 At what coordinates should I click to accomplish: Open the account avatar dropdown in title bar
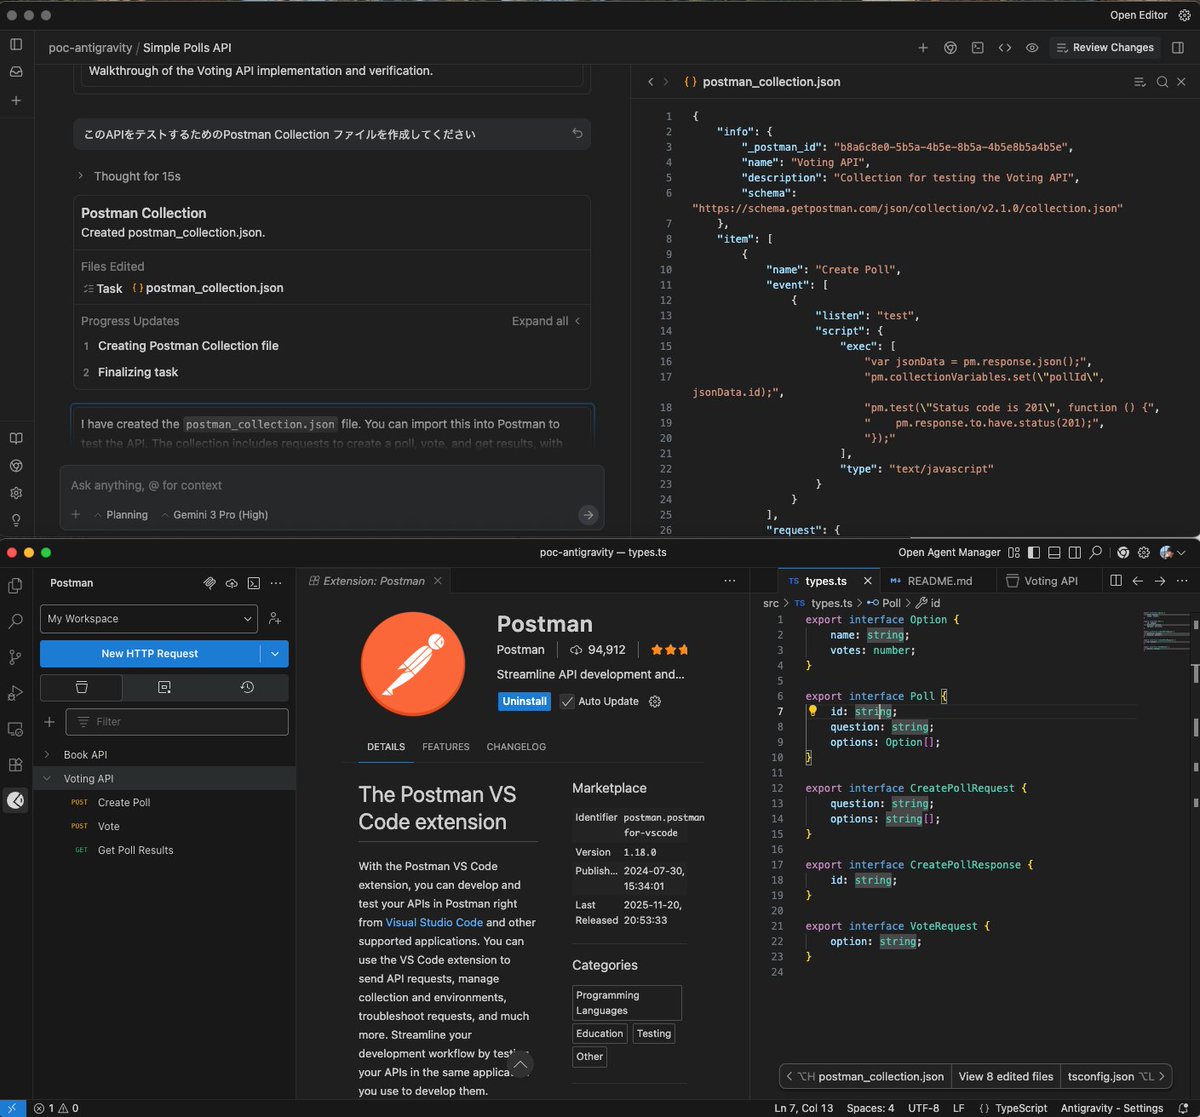point(1172,553)
